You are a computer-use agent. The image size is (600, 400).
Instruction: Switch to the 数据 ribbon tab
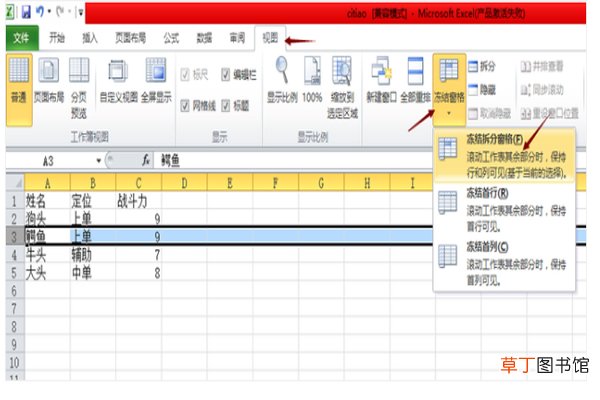(204, 38)
